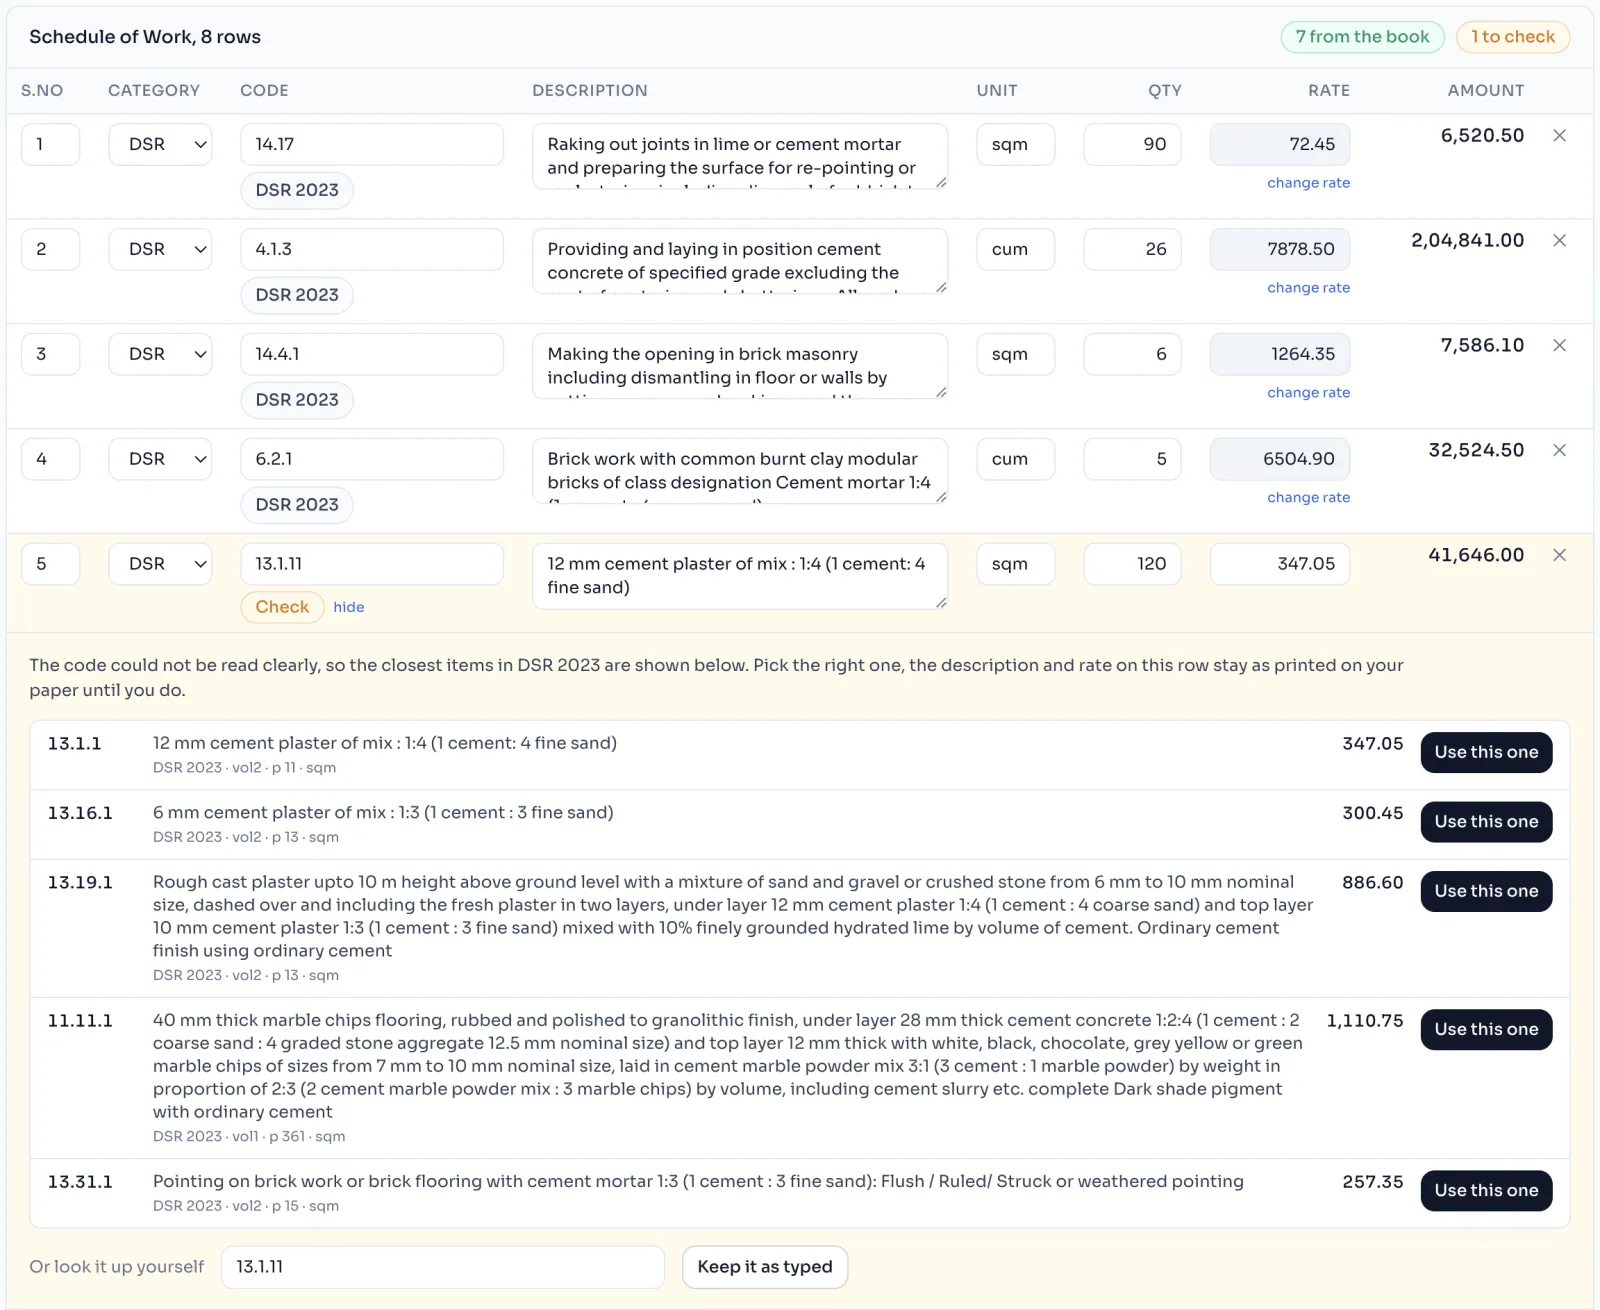This screenshot has height=1310, width=1600.
Task: Open the category dropdown for row 1
Action: coord(160,145)
